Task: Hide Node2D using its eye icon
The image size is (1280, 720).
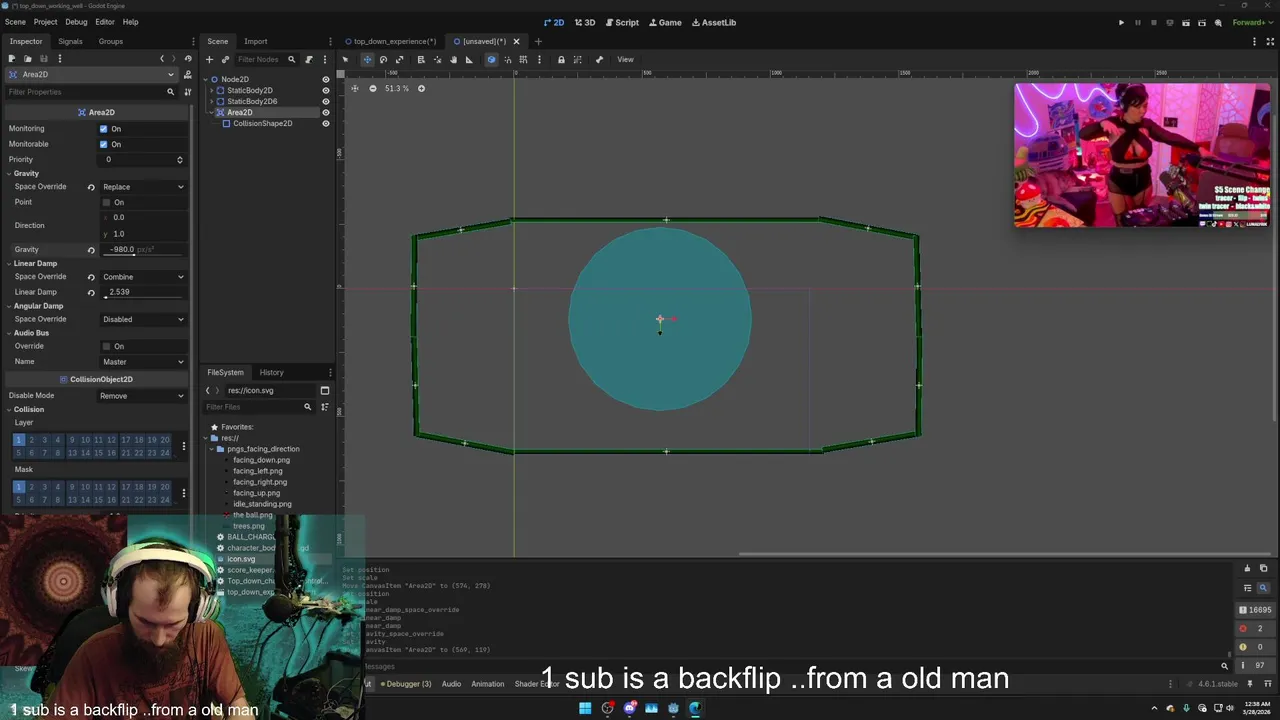Action: tap(325, 79)
